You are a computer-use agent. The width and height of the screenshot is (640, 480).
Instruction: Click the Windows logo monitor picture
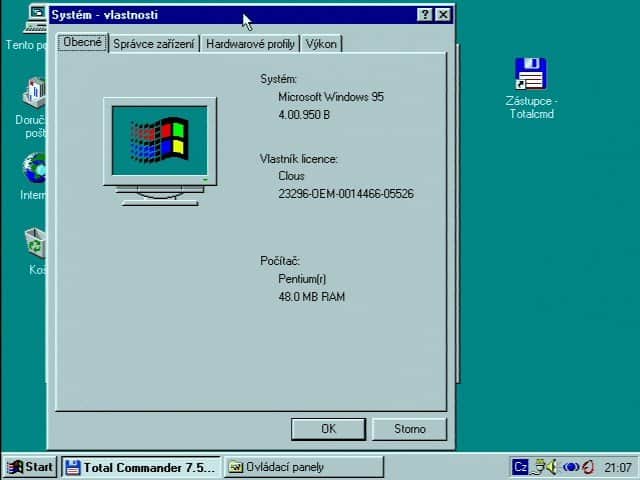tap(160, 151)
